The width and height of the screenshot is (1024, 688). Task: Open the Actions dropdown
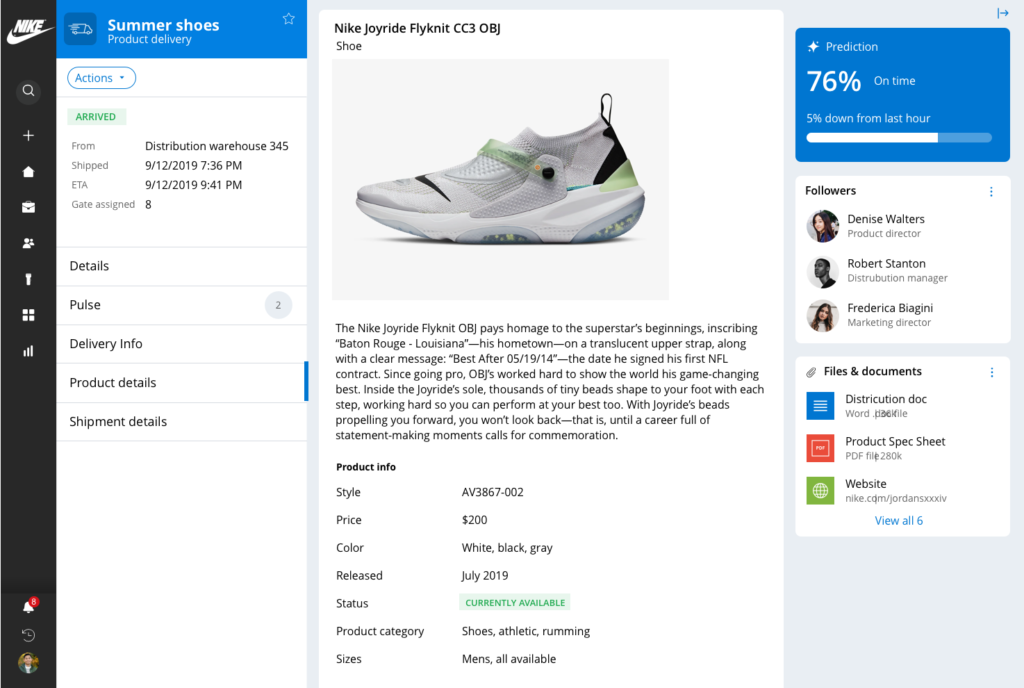[x=101, y=78]
